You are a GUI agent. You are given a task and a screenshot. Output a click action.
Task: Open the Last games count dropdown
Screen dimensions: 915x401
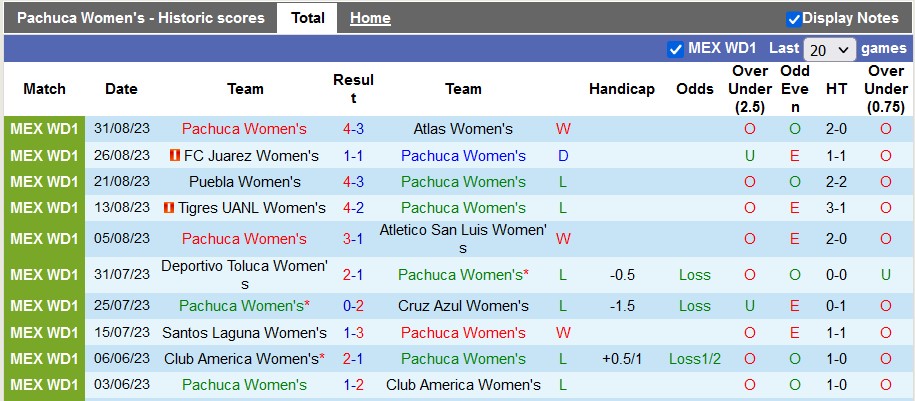(830, 49)
